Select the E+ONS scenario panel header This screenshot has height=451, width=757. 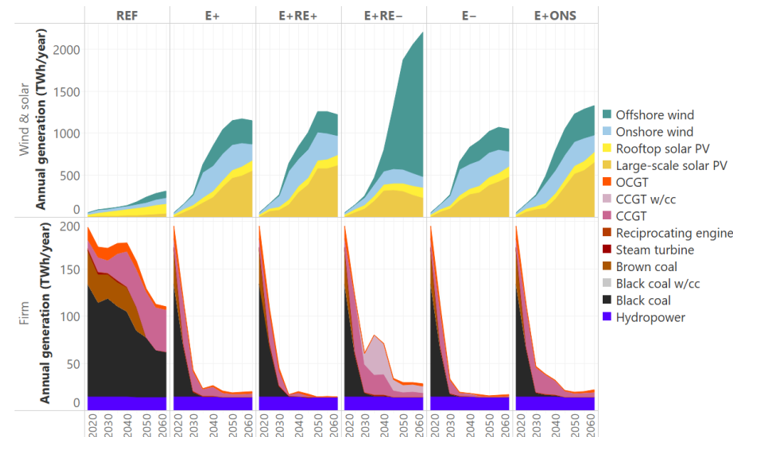click(553, 13)
